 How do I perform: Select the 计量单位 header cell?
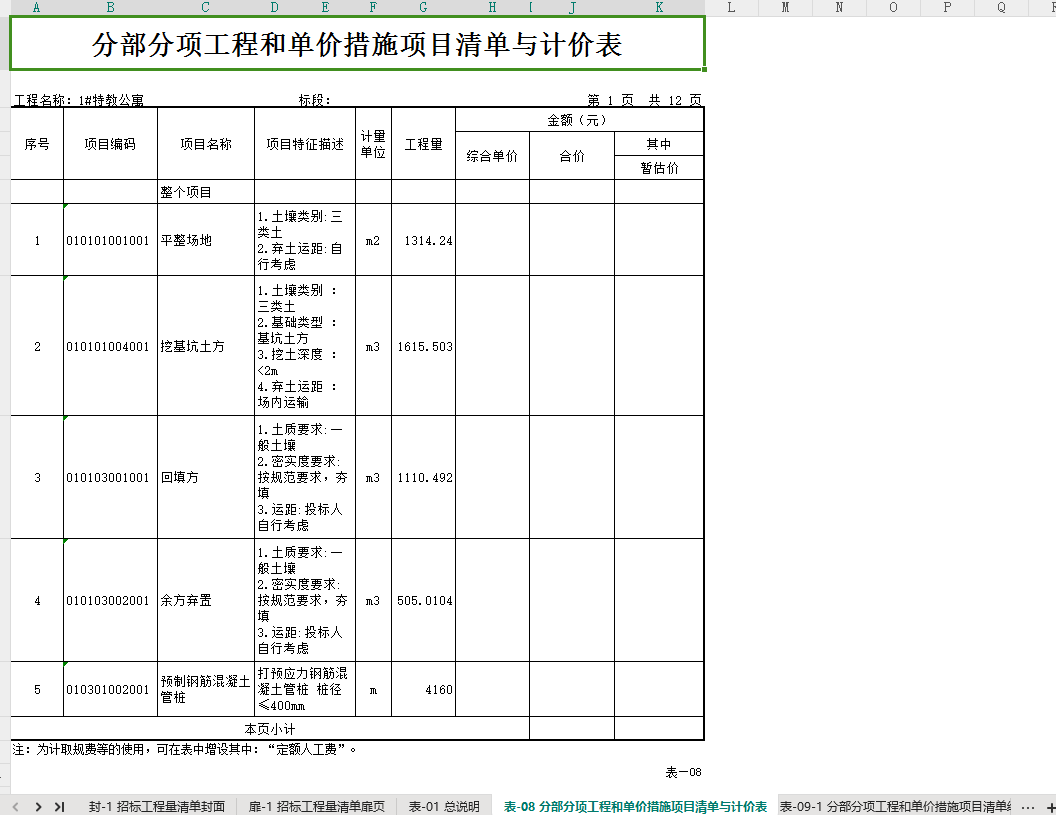tap(373, 143)
